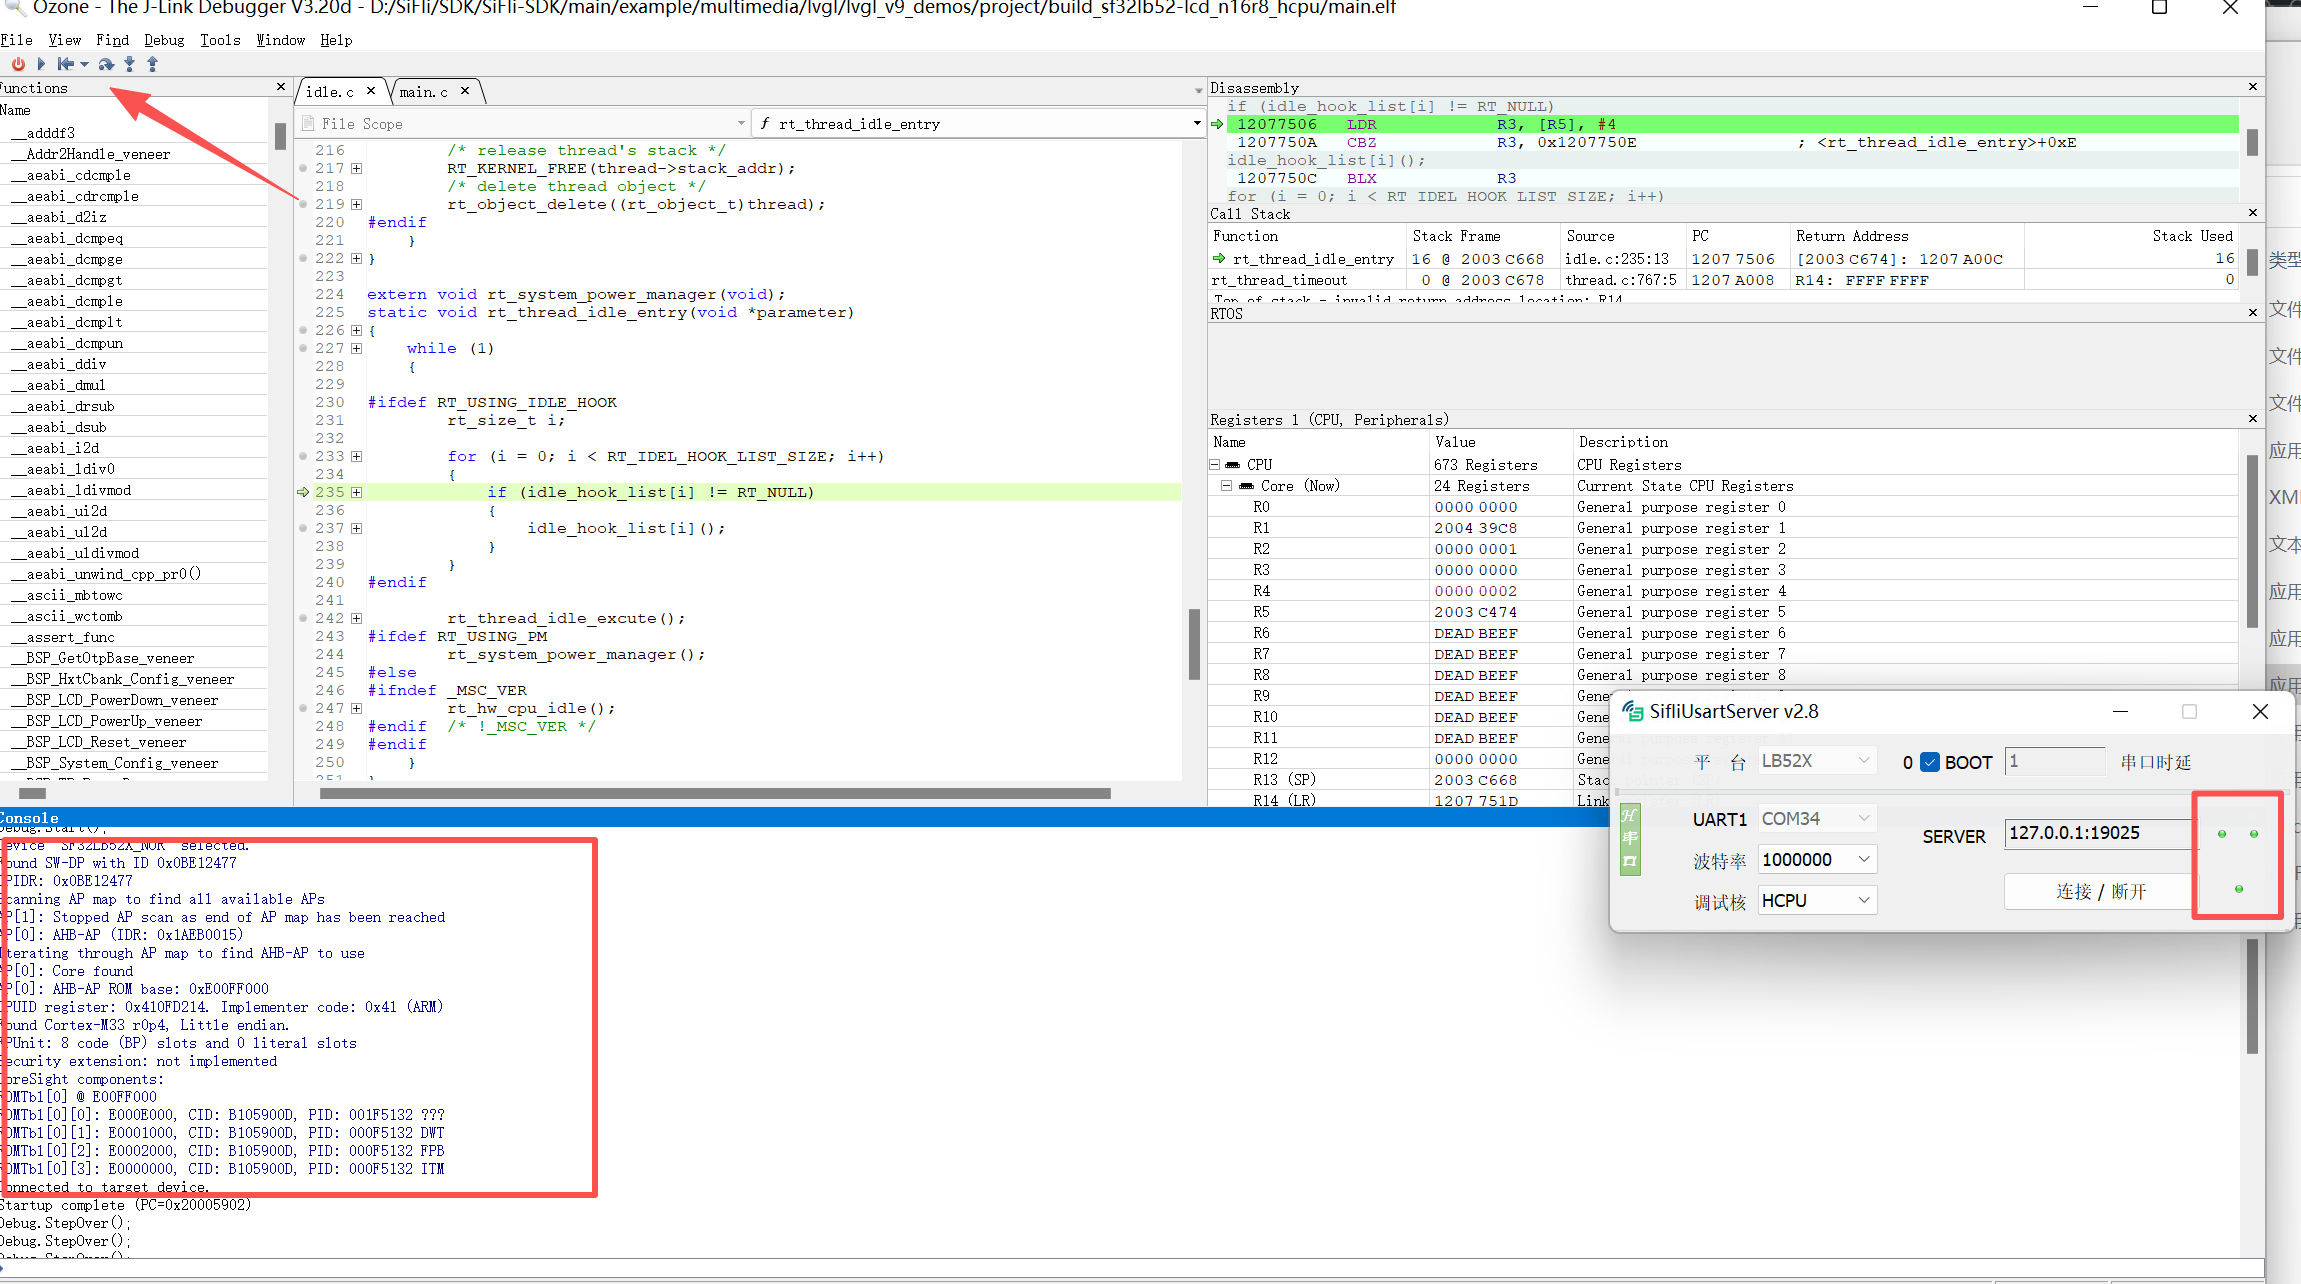Expand the fold marker on line 233
This screenshot has width=2301, height=1284.
(x=356, y=457)
